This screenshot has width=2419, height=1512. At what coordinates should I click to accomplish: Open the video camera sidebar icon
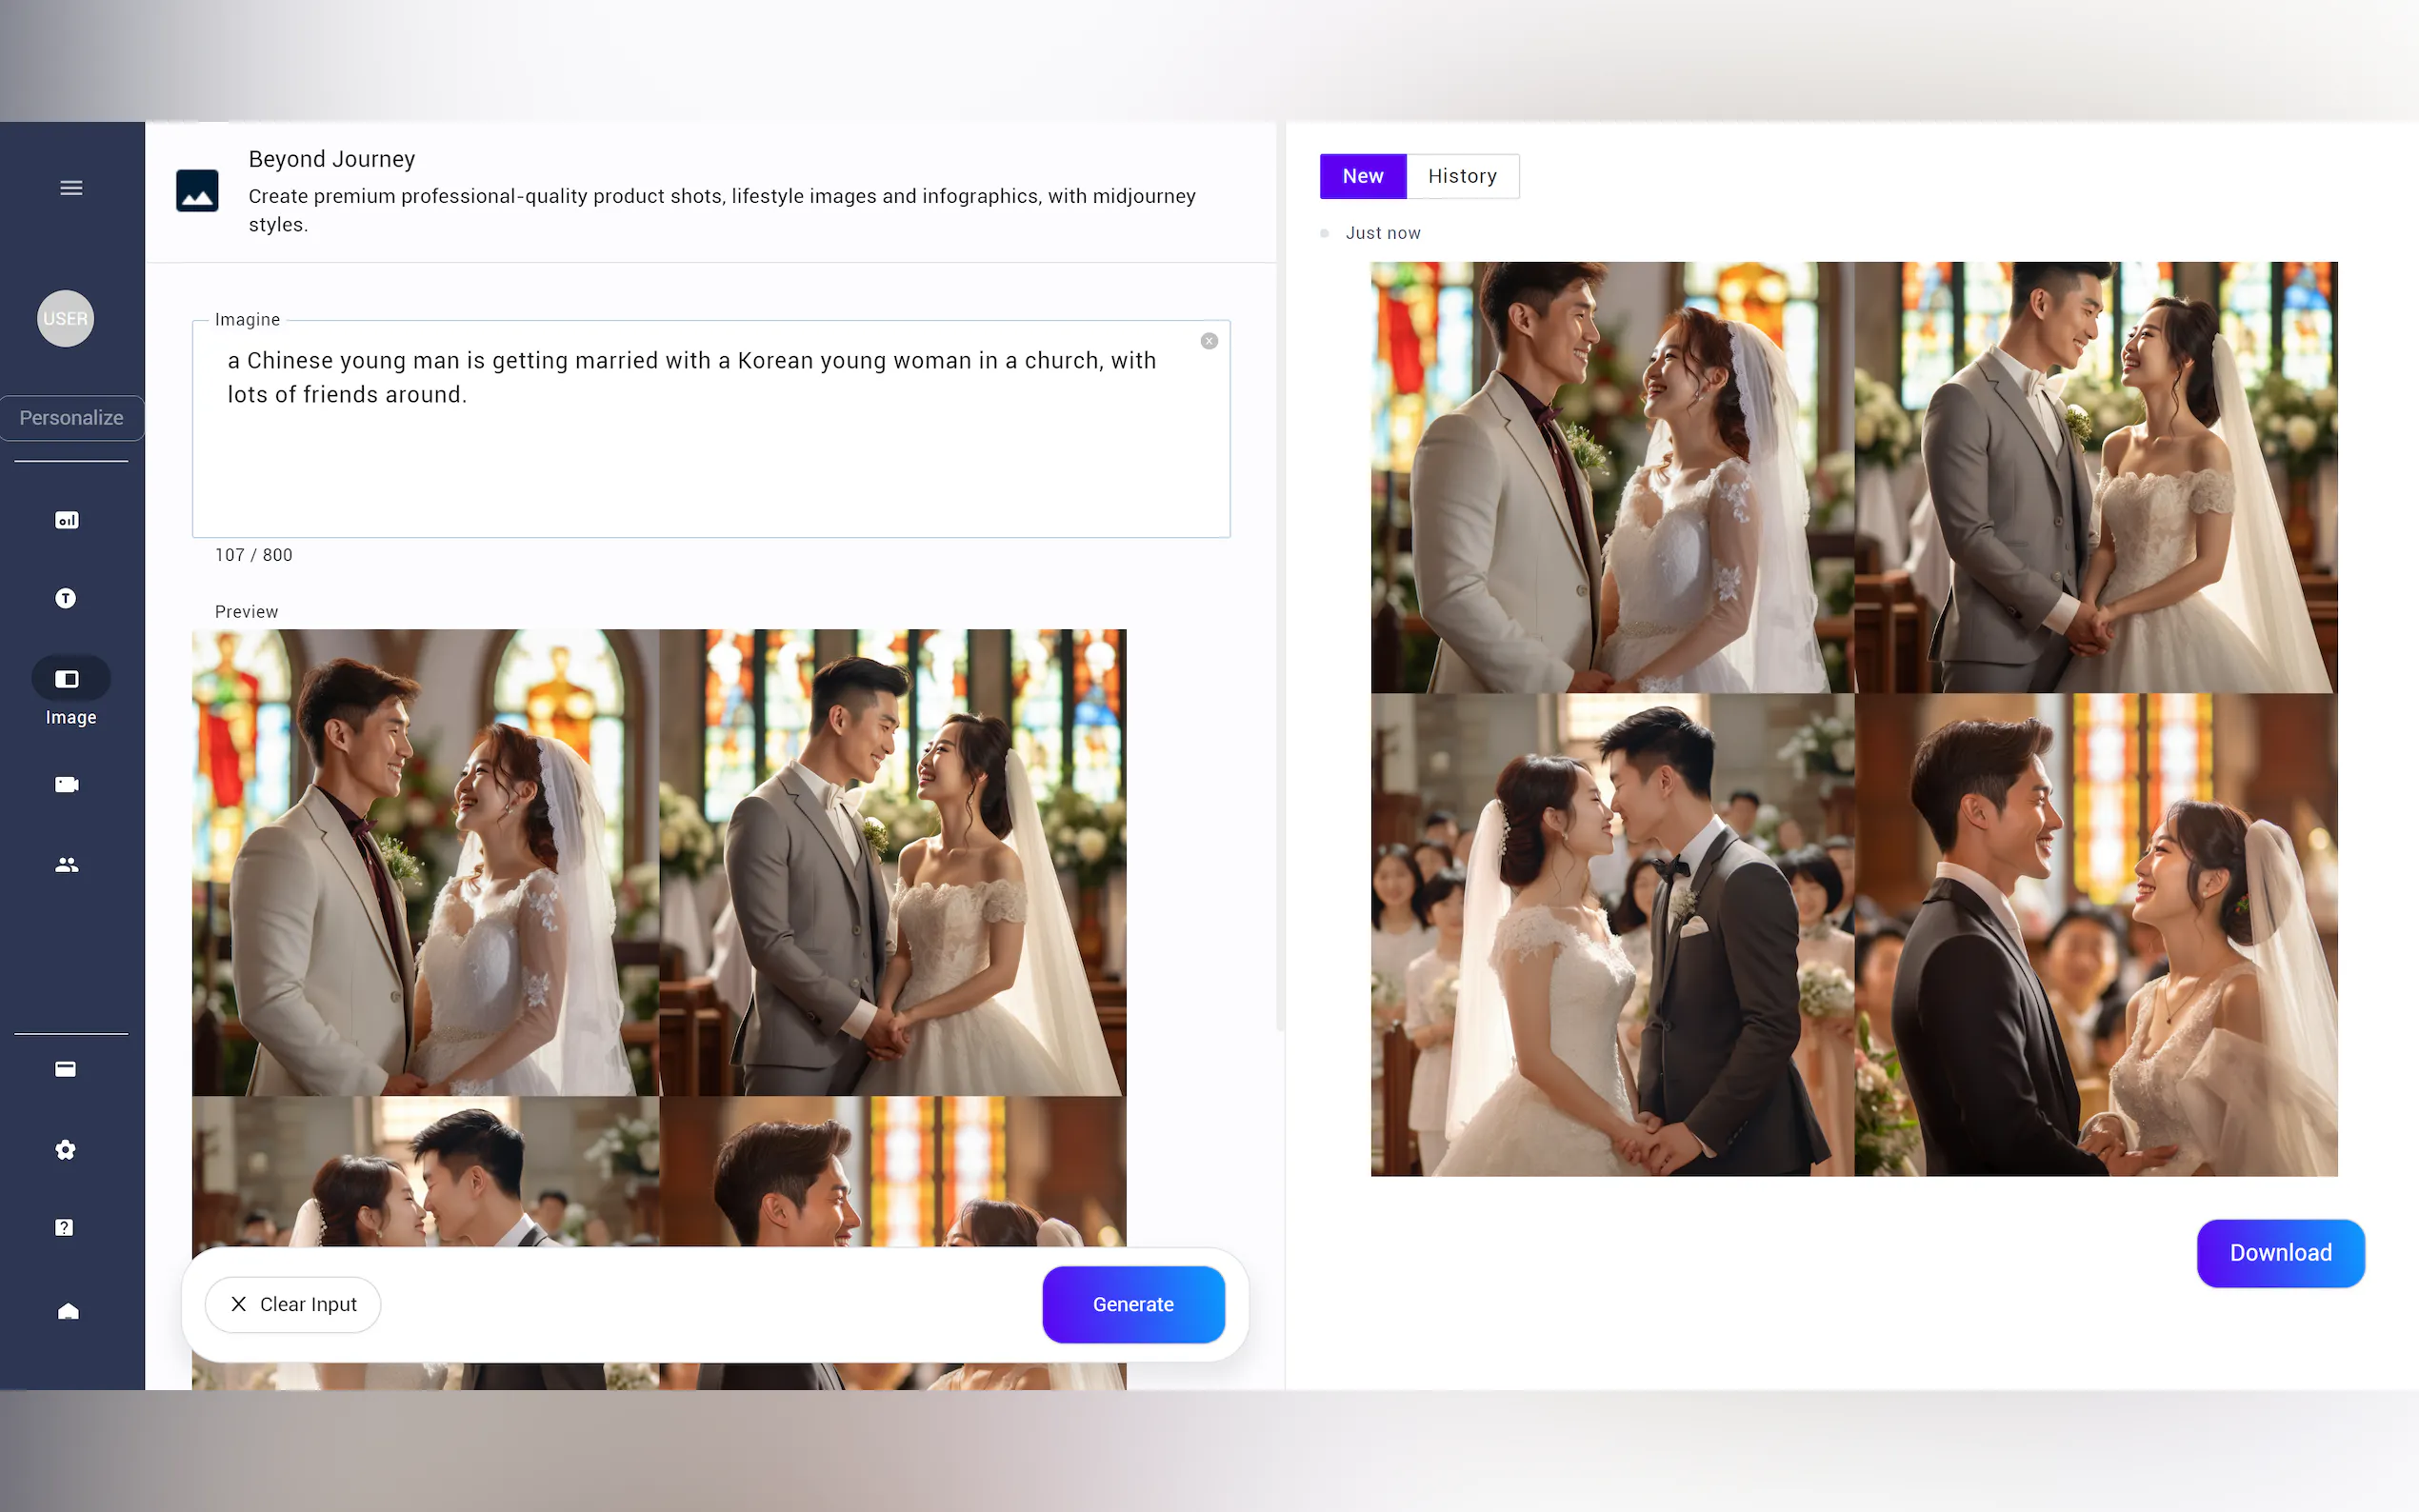click(x=67, y=784)
